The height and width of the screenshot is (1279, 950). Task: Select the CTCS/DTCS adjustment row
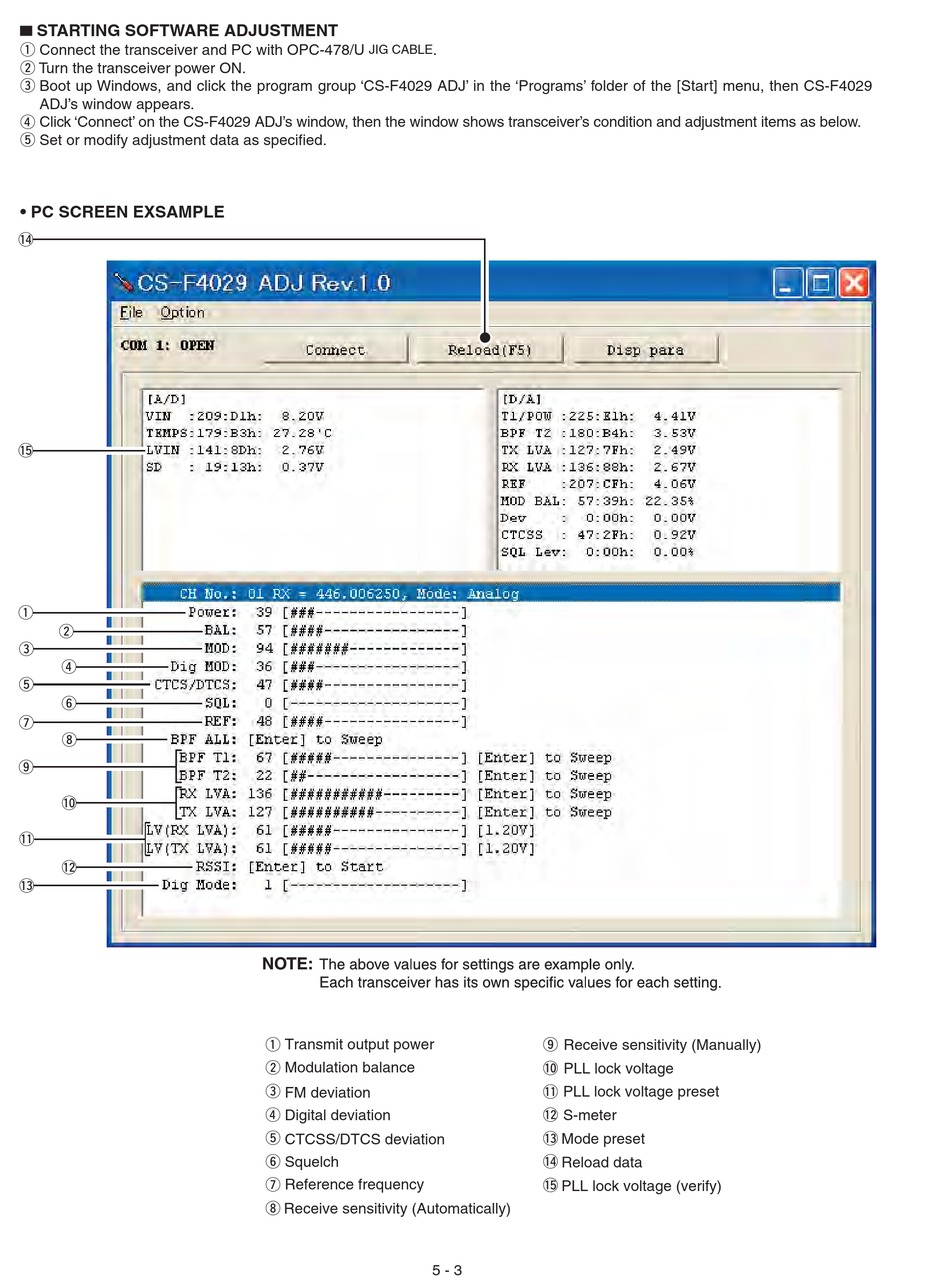click(310, 685)
